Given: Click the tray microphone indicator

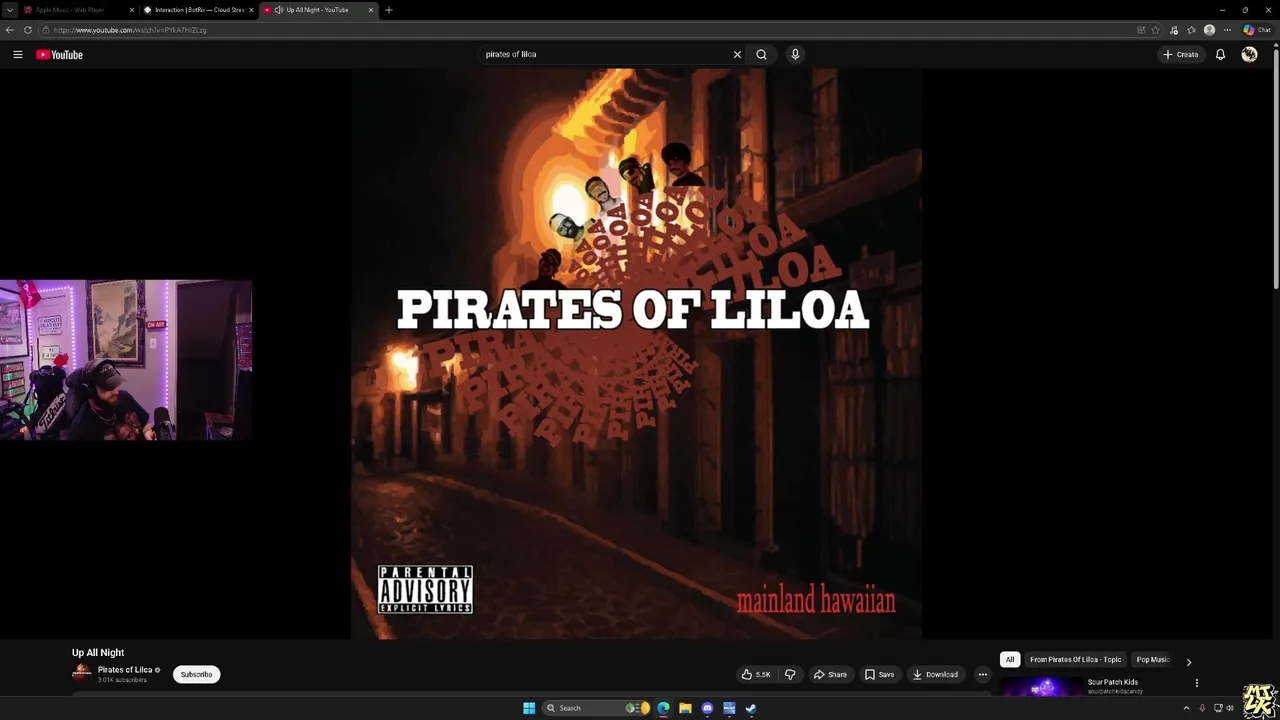Looking at the screenshot, I should point(1202,708).
